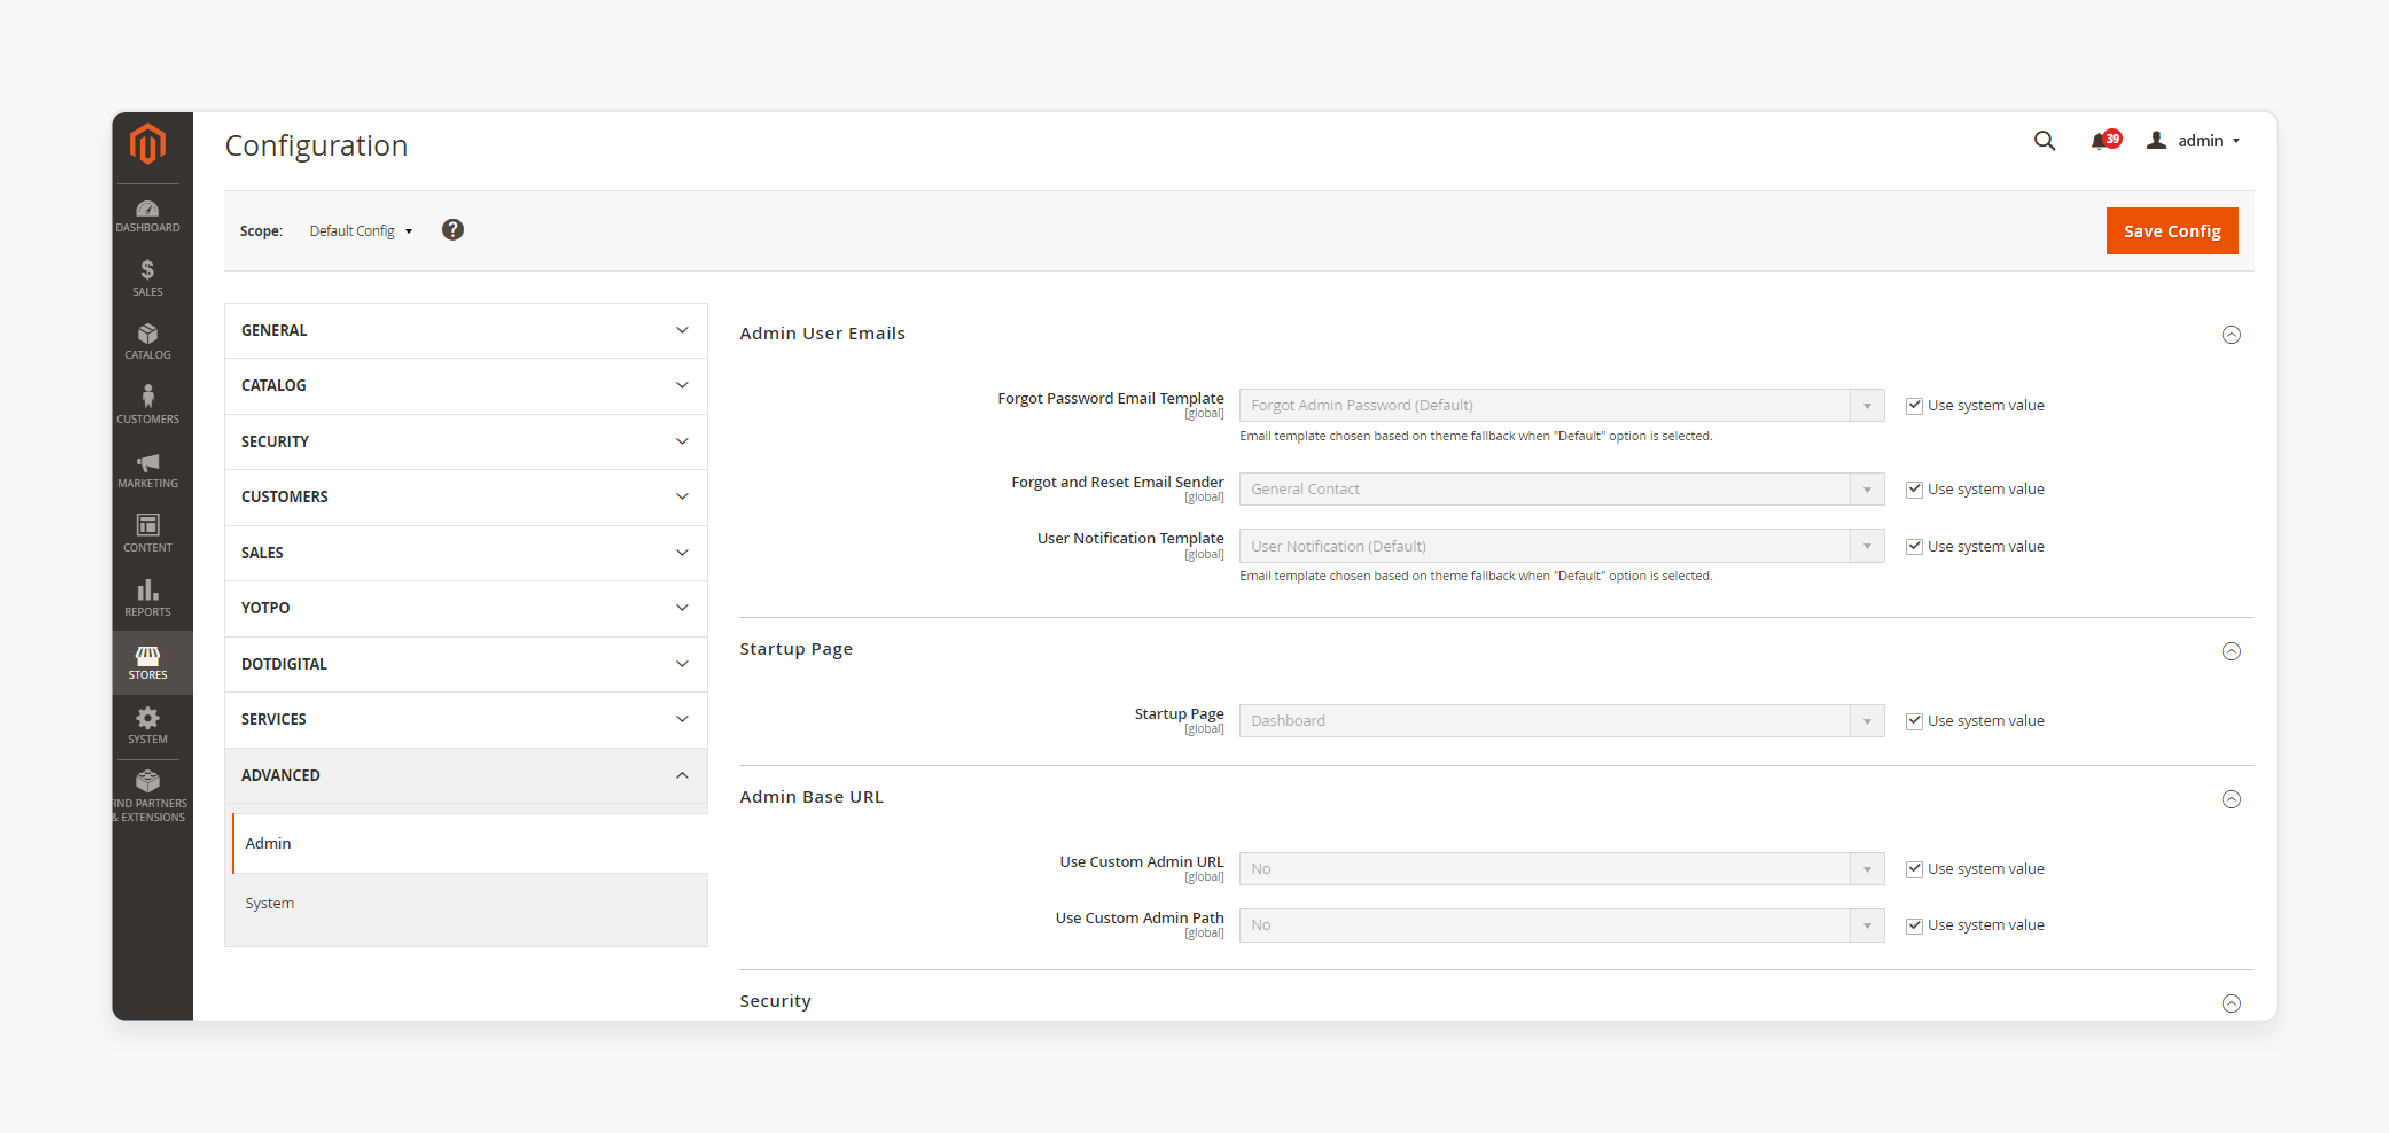Click the System icon in sidebar
The height and width of the screenshot is (1133, 2389).
click(x=148, y=728)
